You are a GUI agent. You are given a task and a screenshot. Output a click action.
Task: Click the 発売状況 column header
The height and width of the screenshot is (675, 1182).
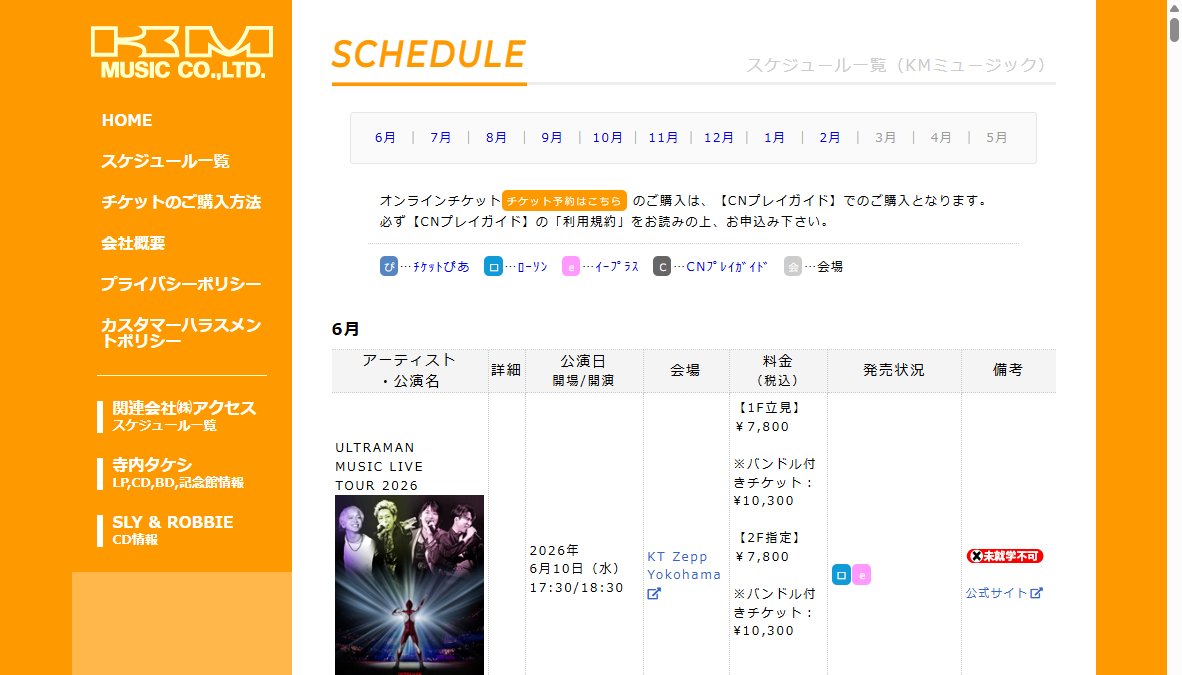click(893, 370)
